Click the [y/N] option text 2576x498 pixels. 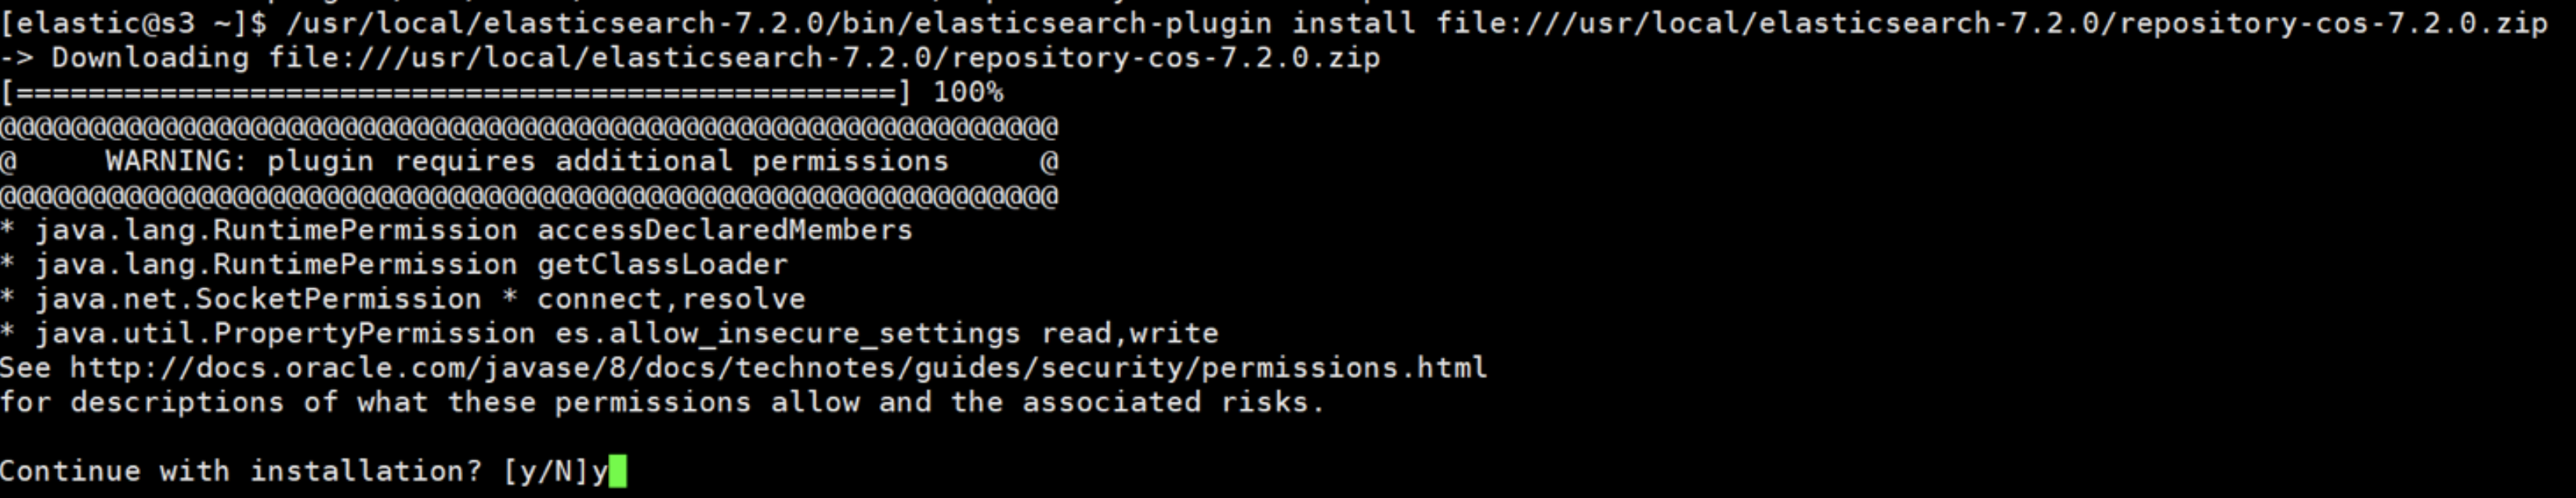[546, 471]
